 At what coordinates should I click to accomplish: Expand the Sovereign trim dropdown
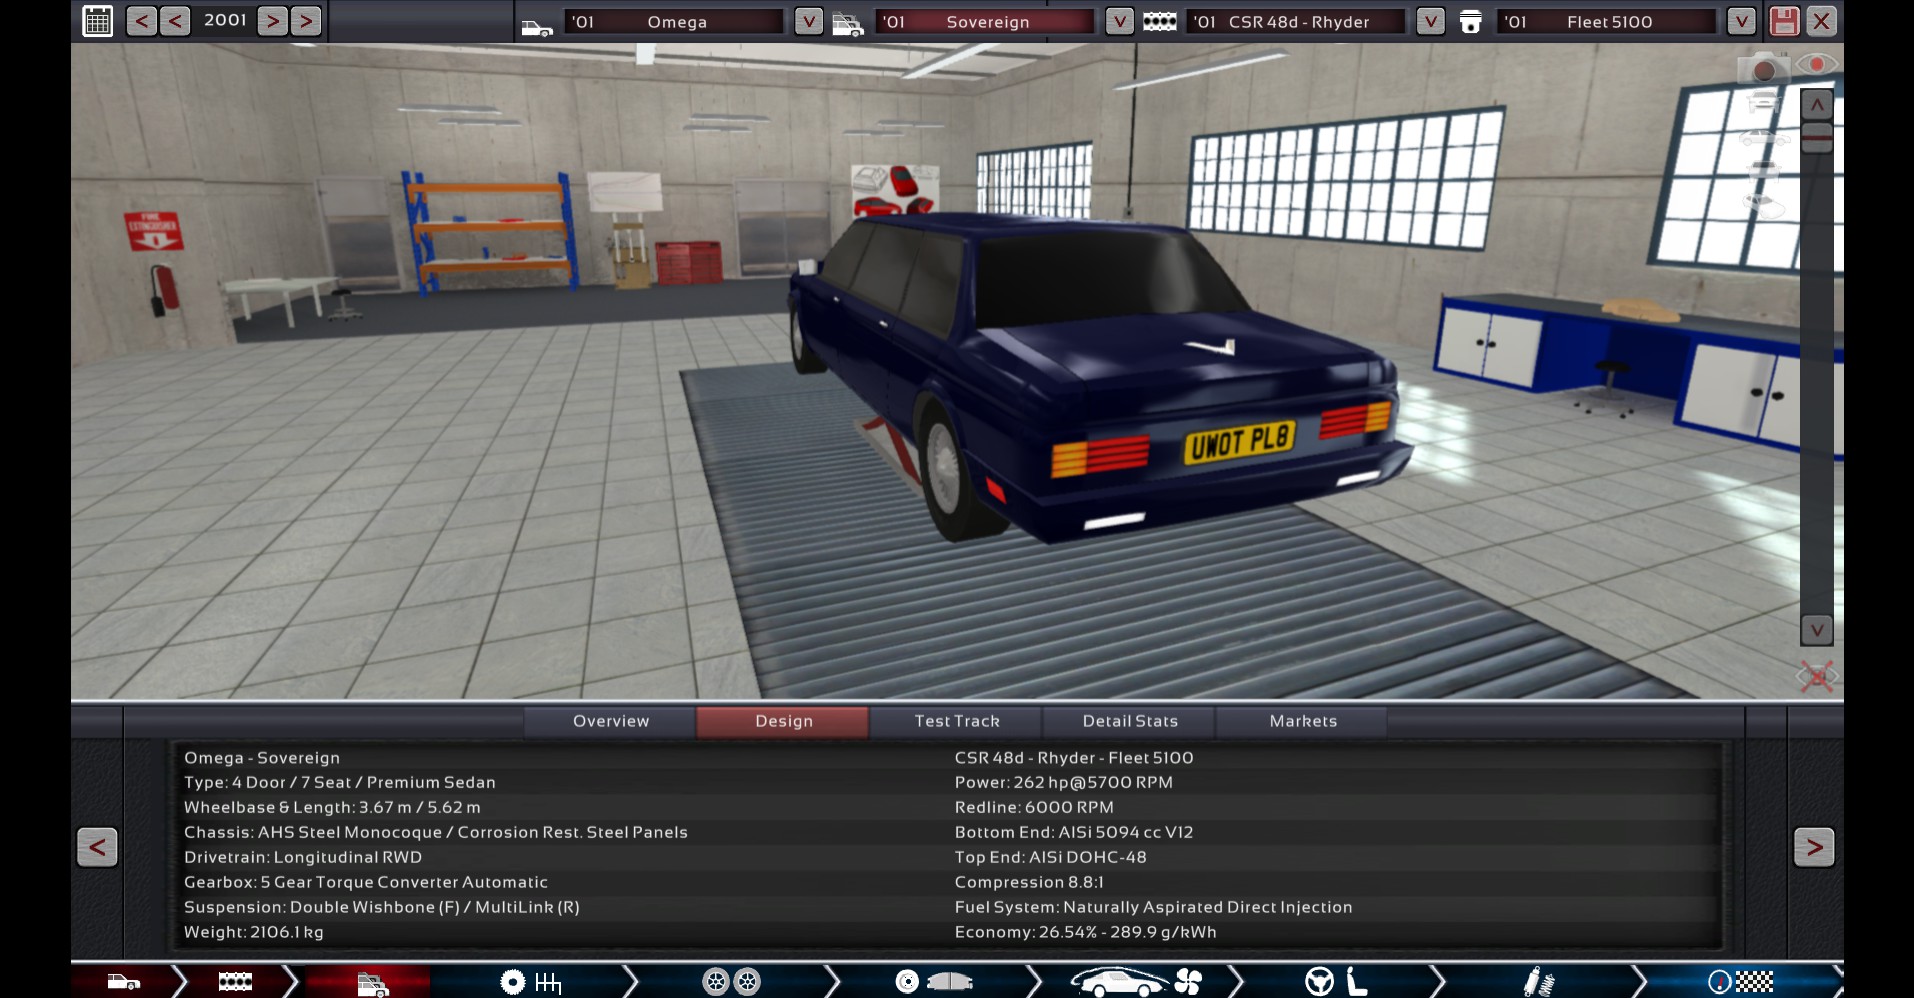(1119, 21)
